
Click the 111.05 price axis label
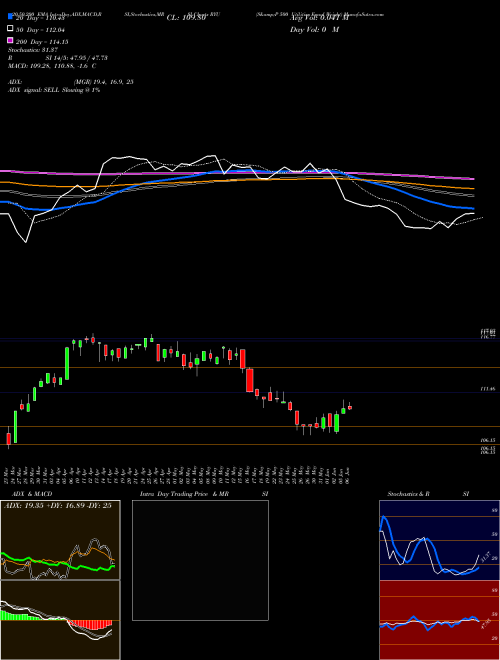487,390
